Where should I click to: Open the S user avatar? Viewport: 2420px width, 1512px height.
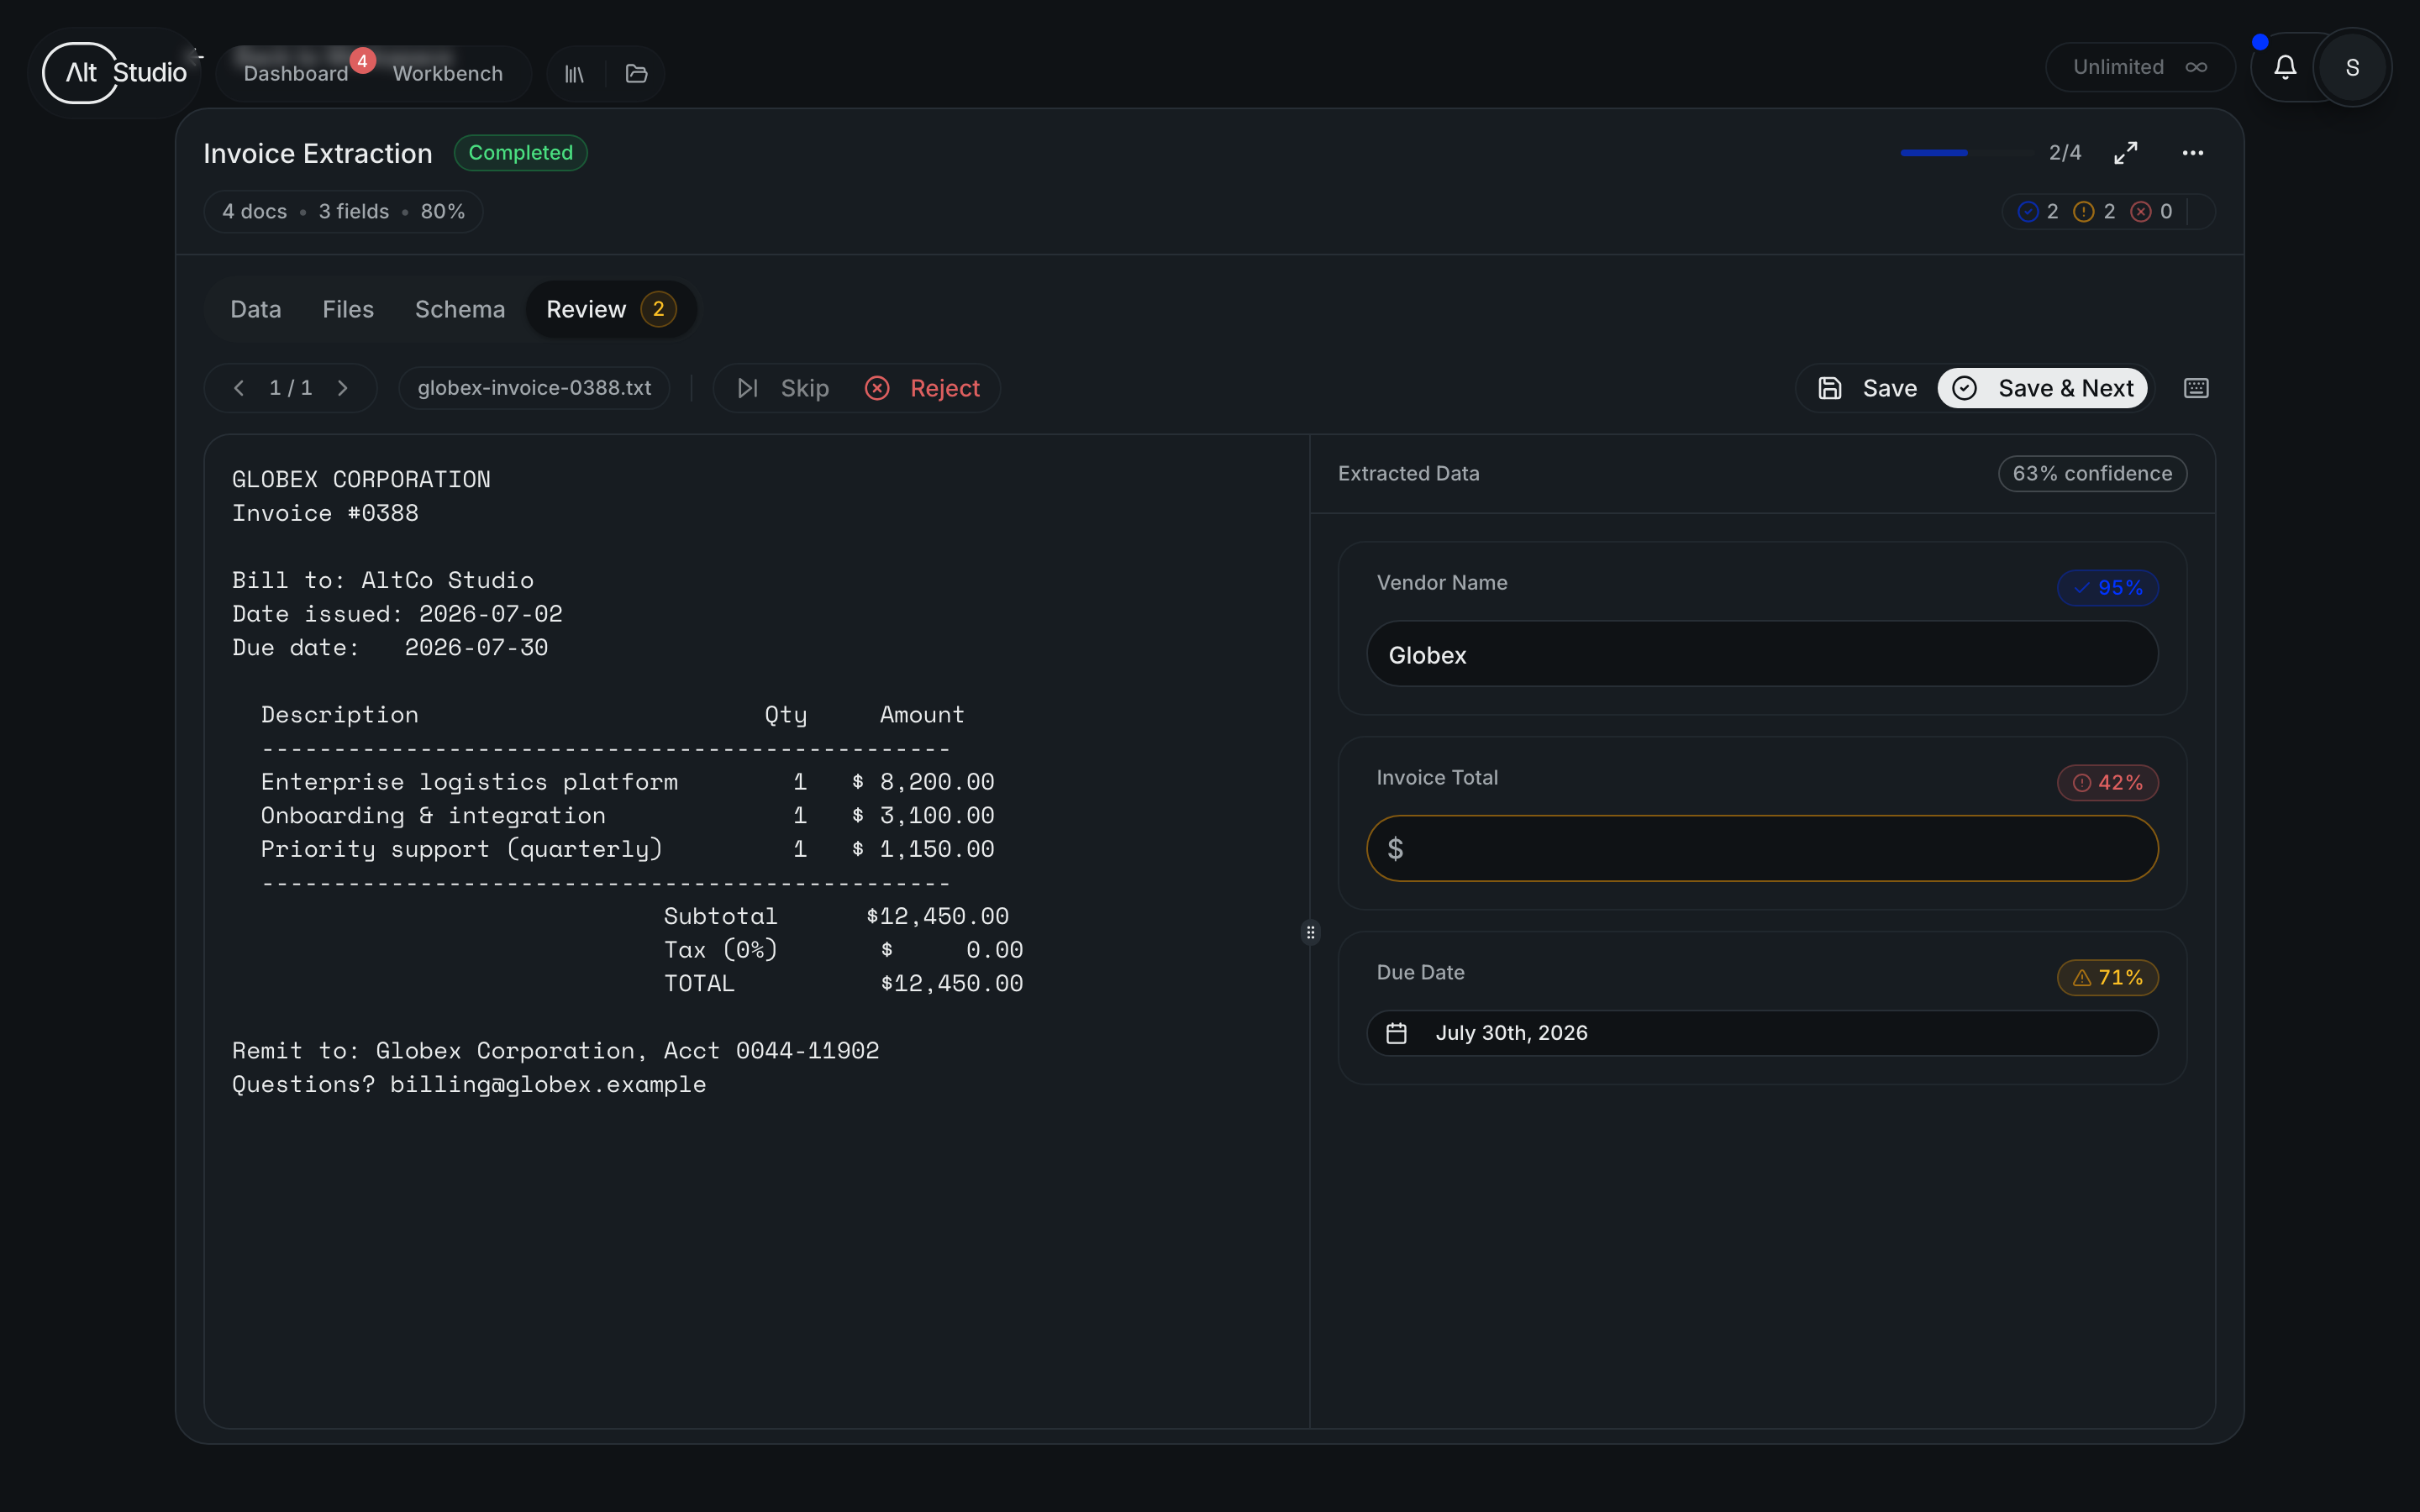point(2352,67)
